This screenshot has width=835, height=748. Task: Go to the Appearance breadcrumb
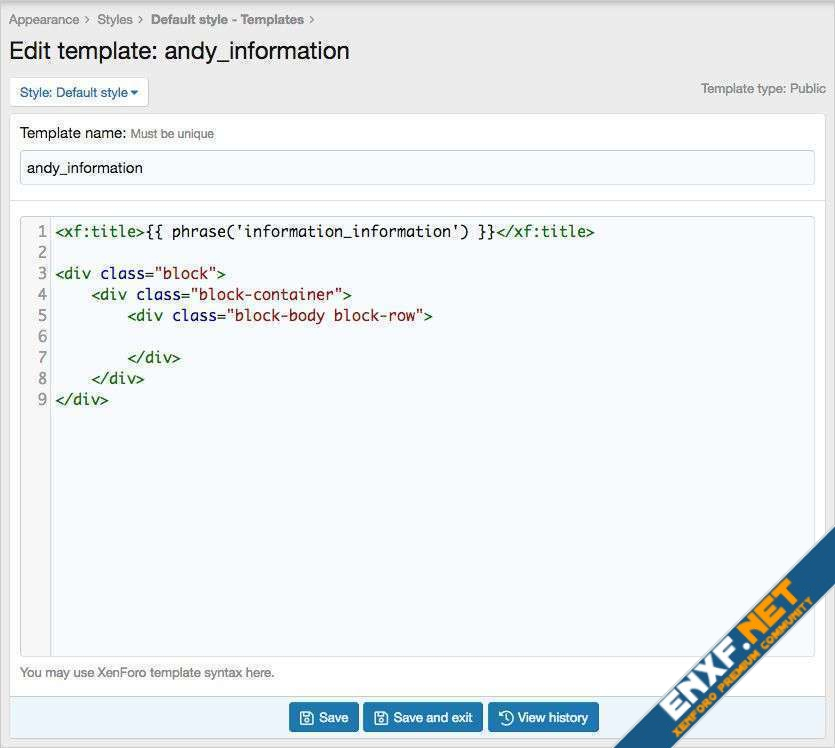[x=44, y=19]
